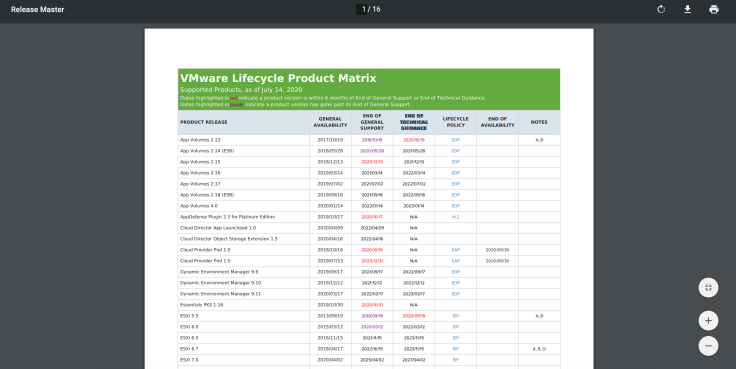Image resolution: width=736 pixels, height=369 pixels.
Task: Click the page number input box
Action: pyautogui.click(x=362, y=9)
